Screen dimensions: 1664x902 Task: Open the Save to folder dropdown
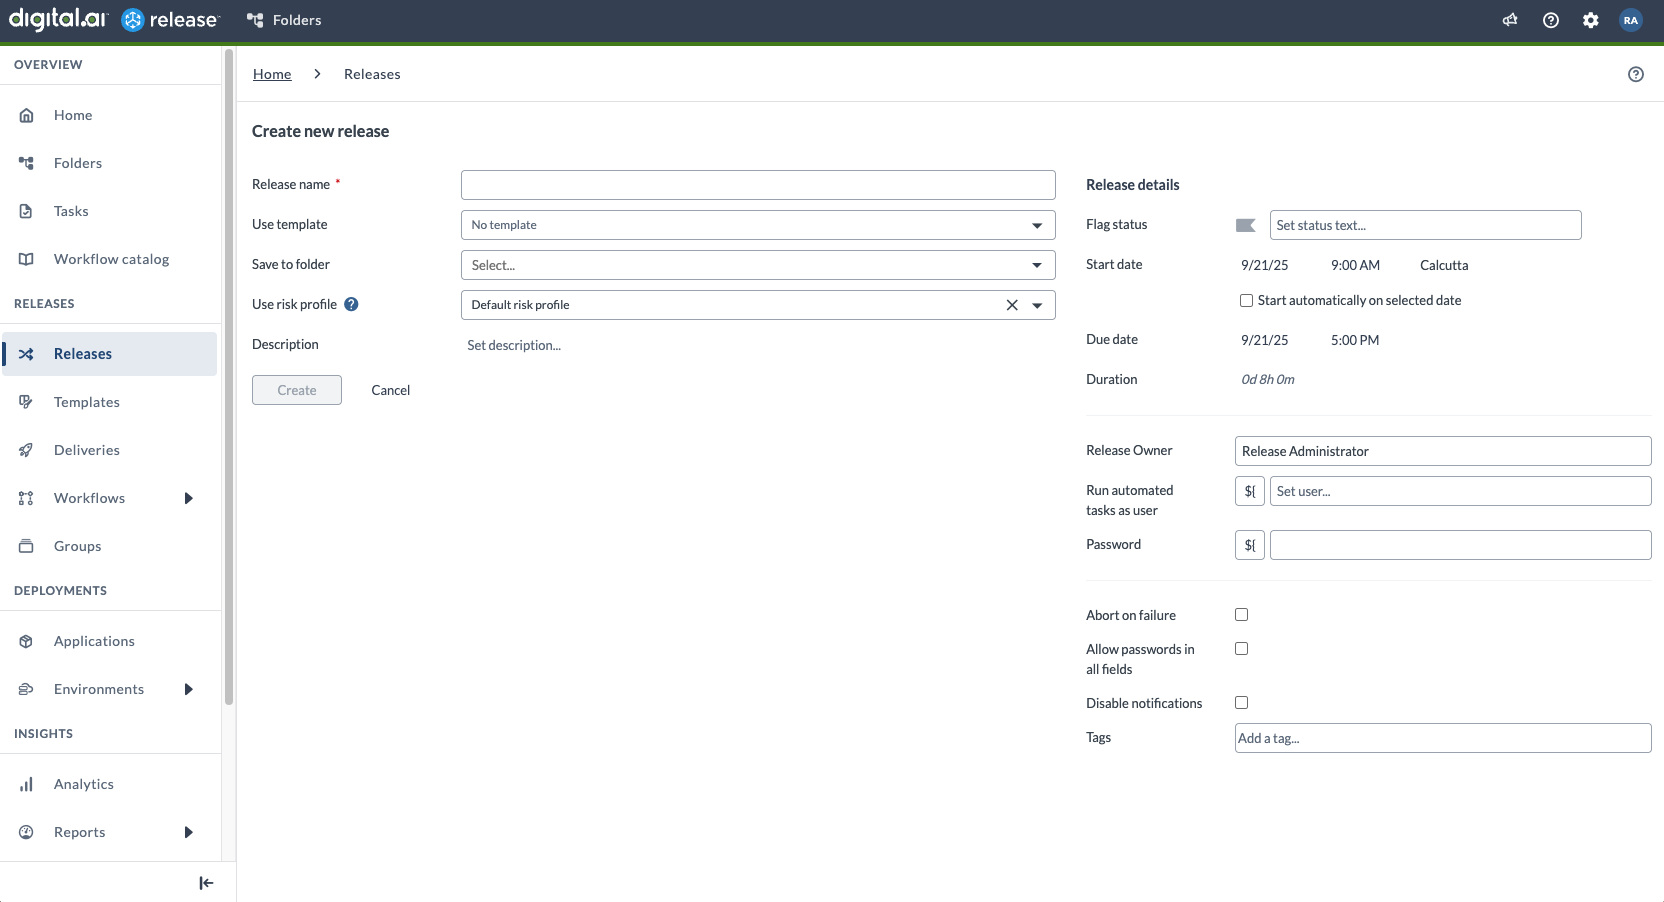point(757,265)
